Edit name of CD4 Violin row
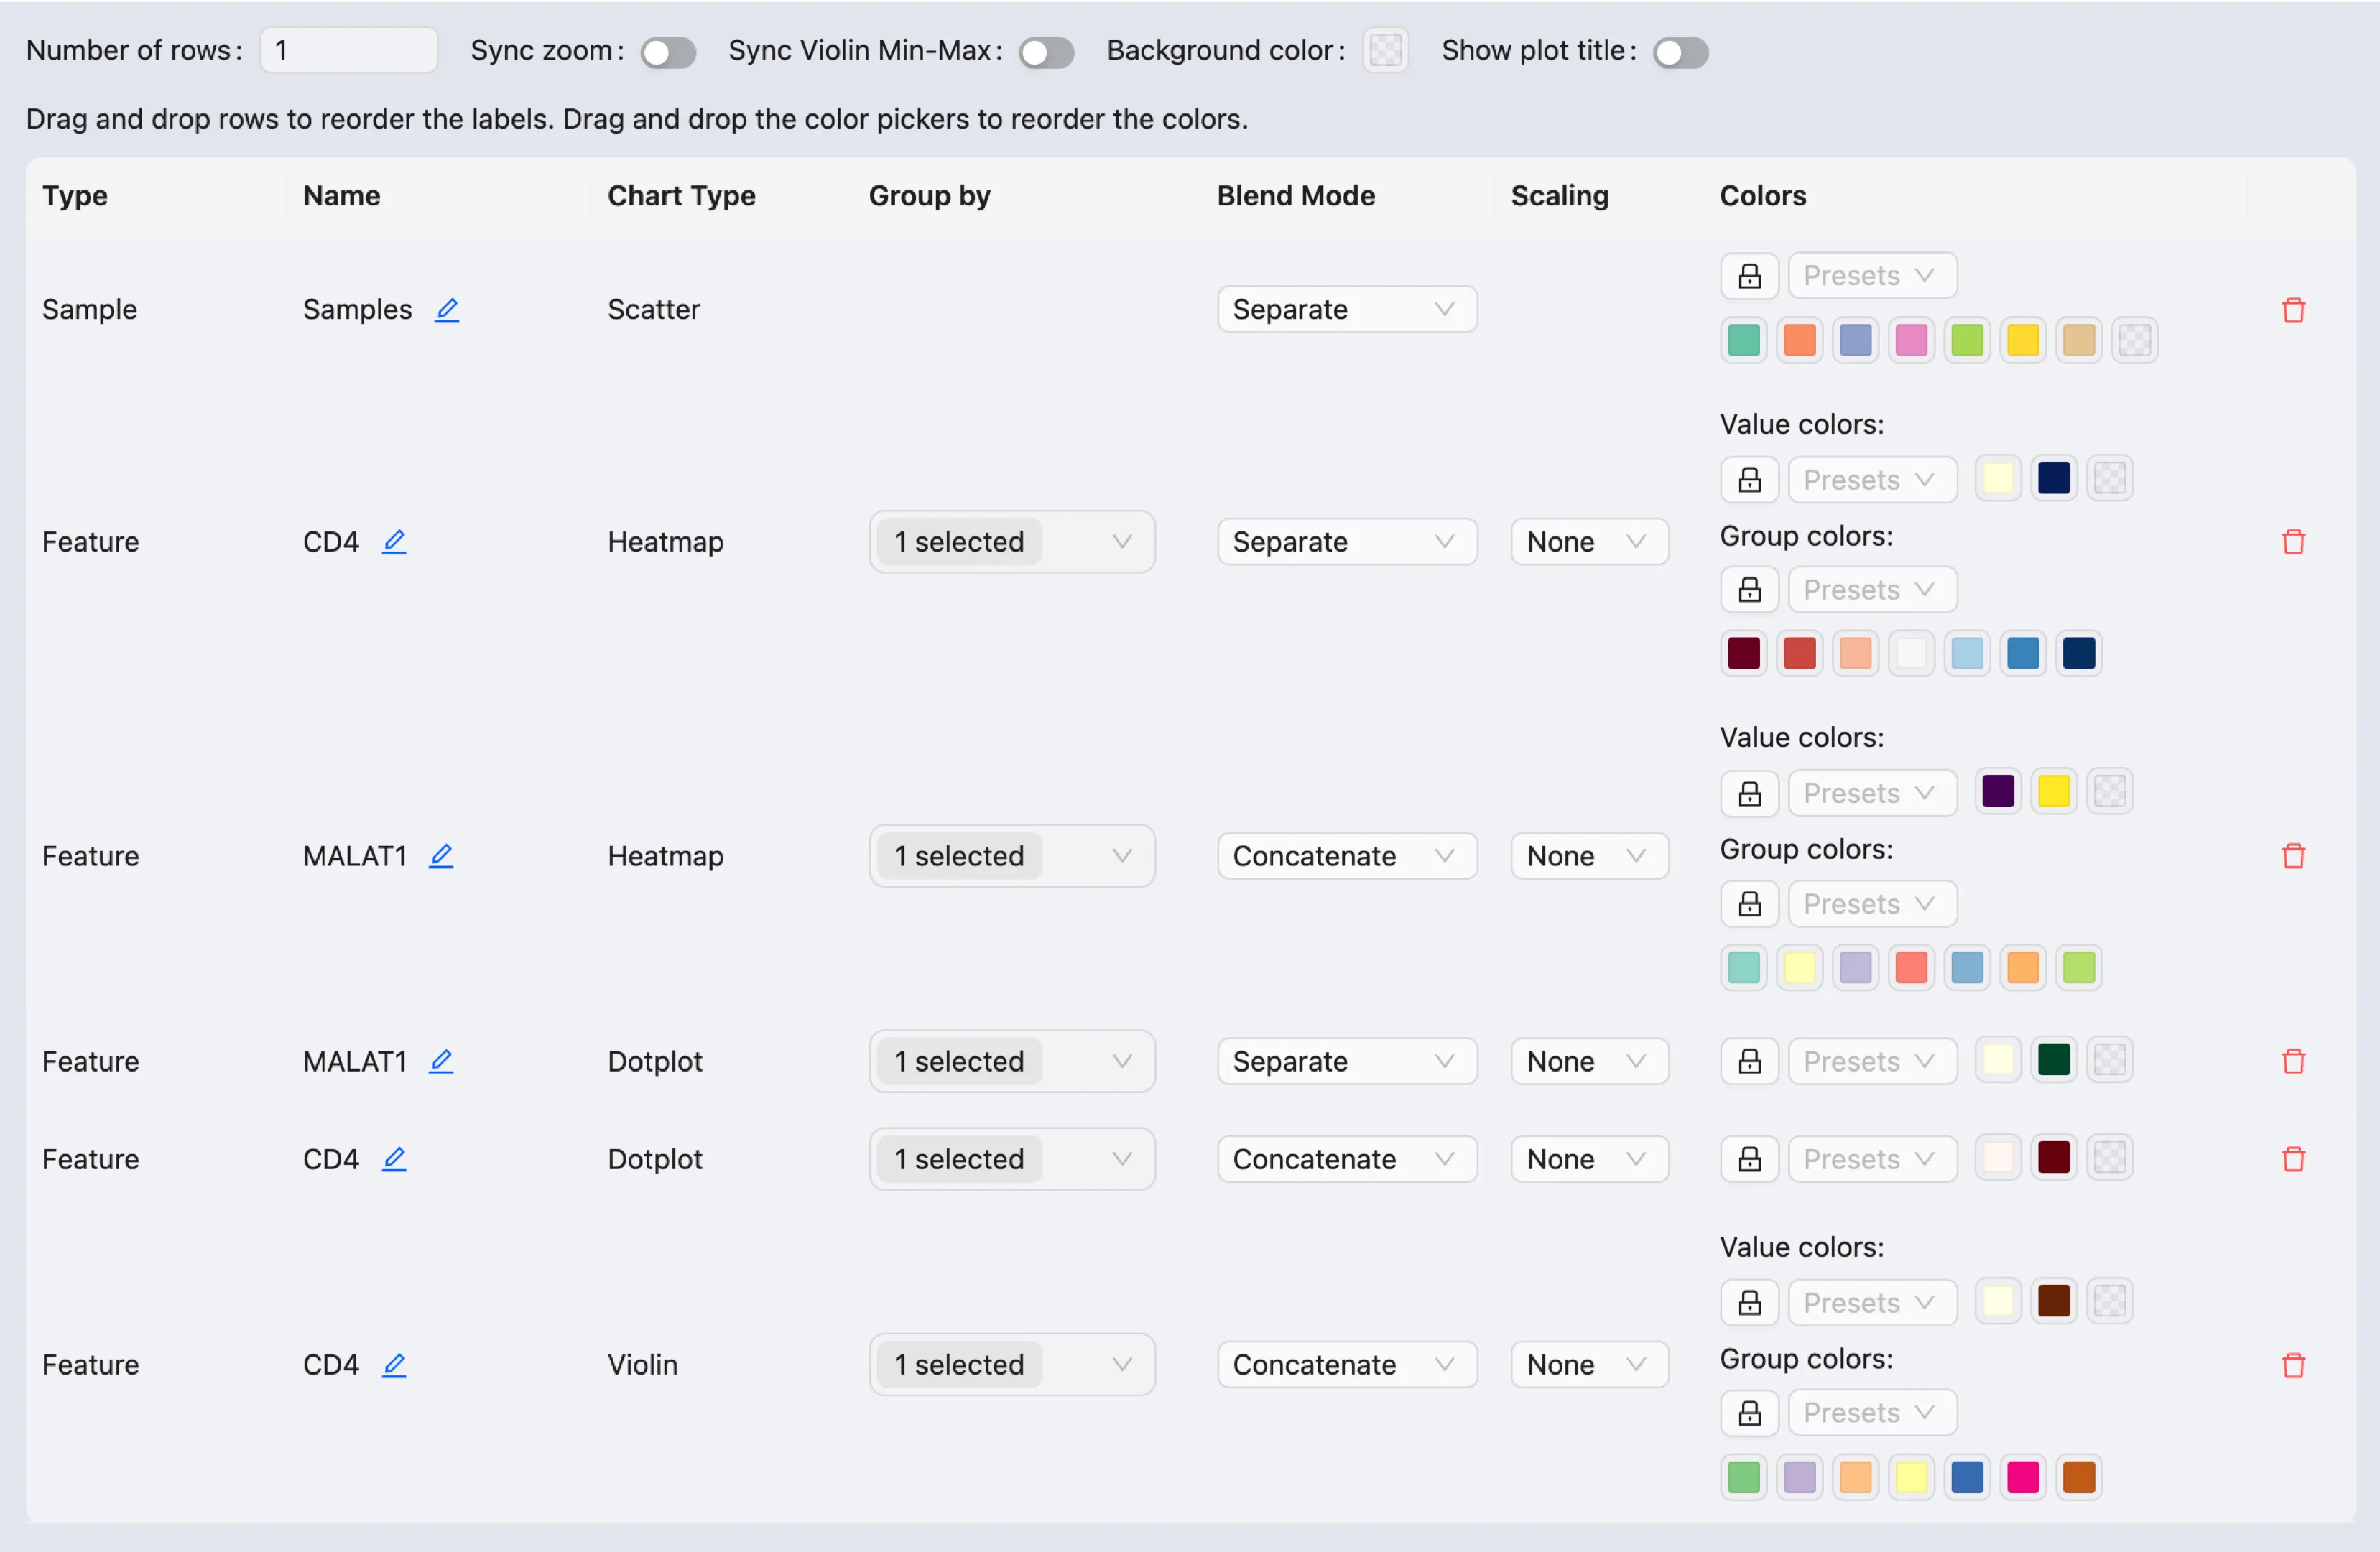 tap(394, 1365)
